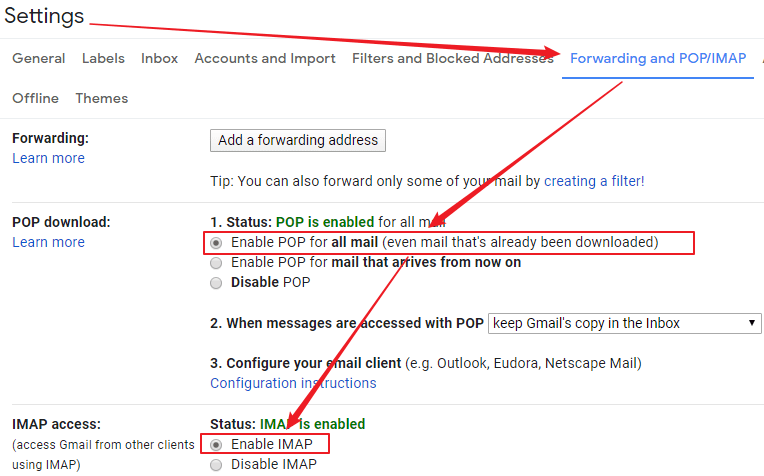Click Learn more under POP download

pyautogui.click(x=48, y=243)
